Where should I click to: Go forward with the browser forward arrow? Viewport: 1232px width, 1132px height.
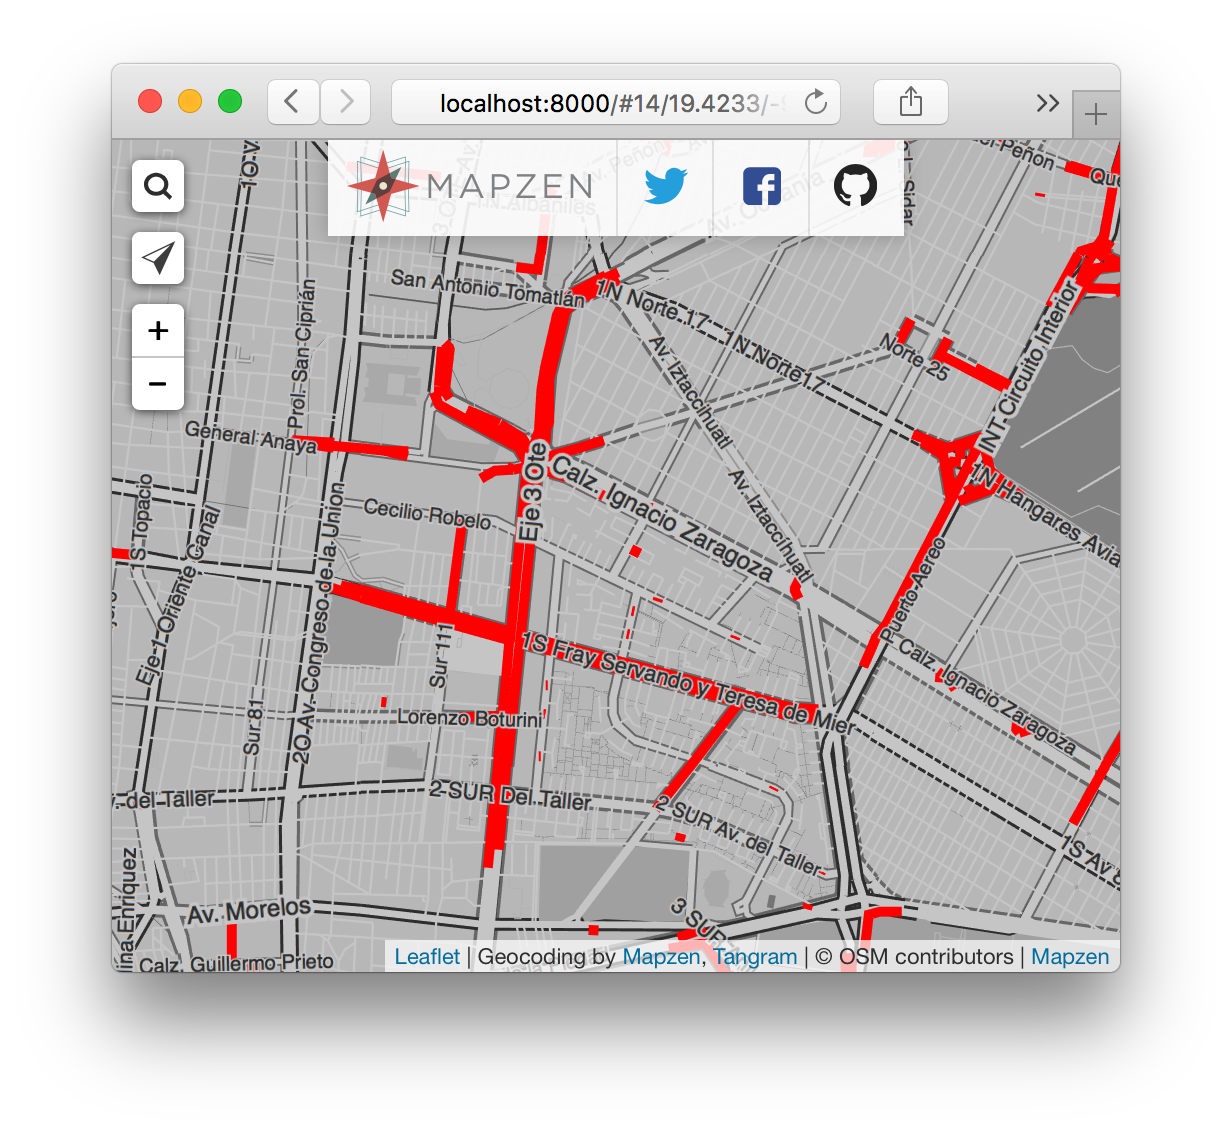(x=345, y=102)
